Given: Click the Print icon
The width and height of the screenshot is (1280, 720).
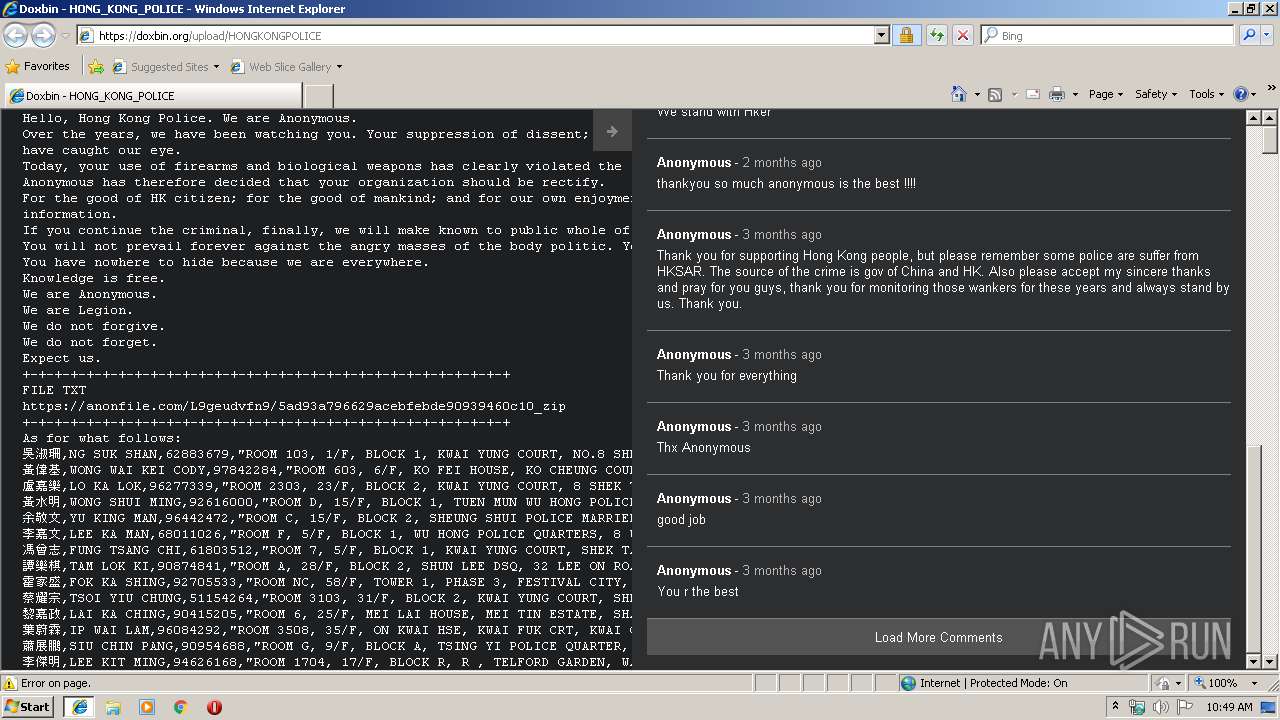Looking at the screenshot, I should tap(1057, 94).
